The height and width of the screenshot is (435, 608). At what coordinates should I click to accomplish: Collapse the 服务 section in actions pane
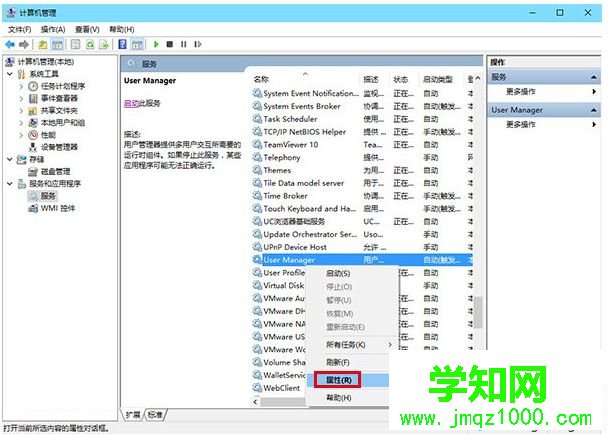click(593, 77)
